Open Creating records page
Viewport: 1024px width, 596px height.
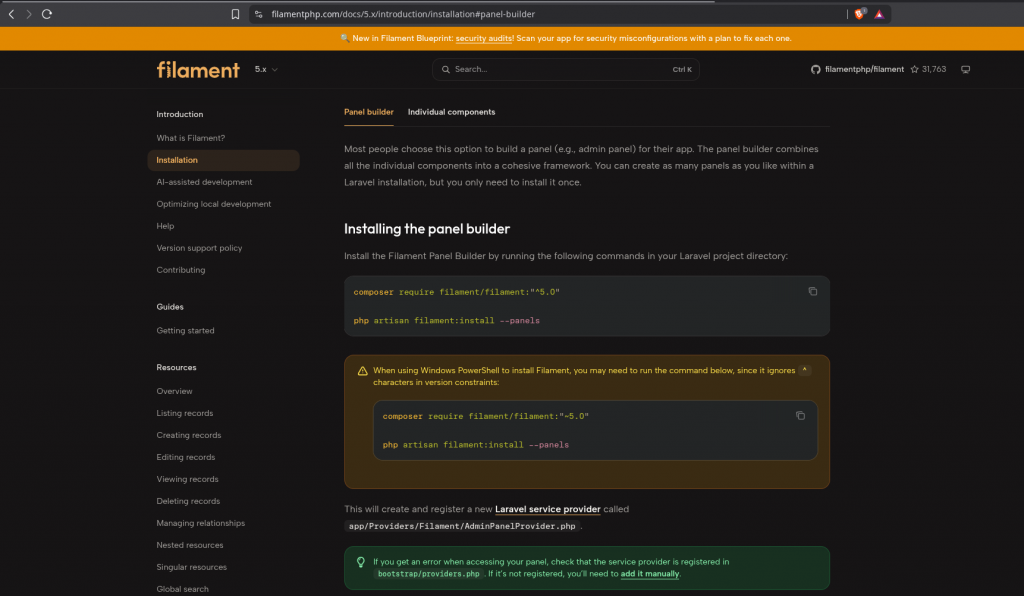[x=189, y=435]
